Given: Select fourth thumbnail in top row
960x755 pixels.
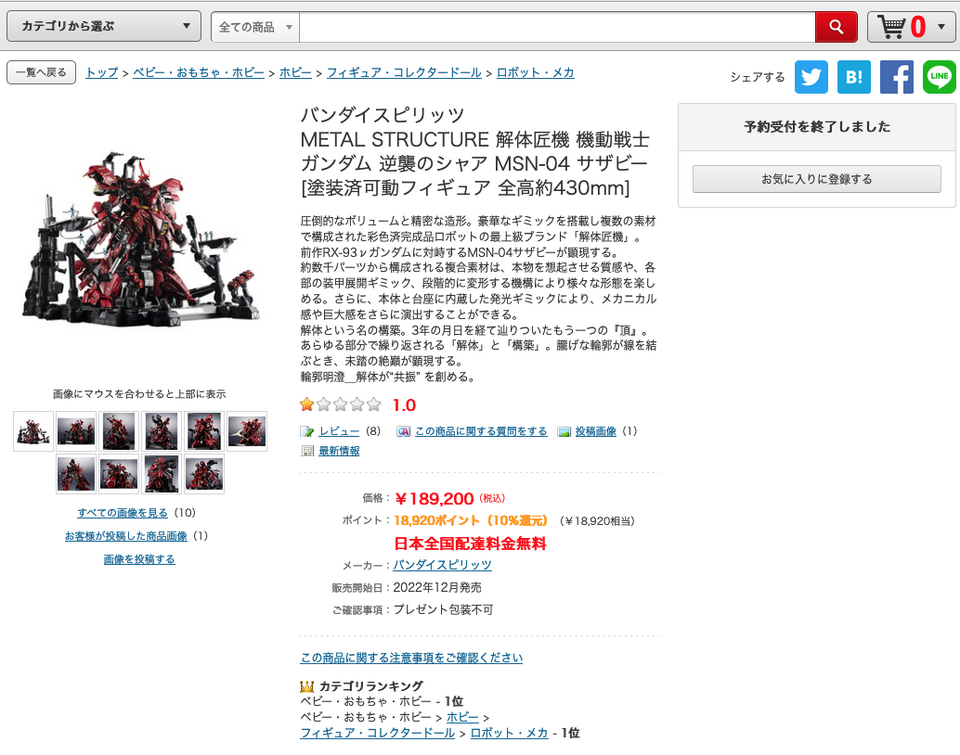Looking at the screenshot, I should coord(162,432).
